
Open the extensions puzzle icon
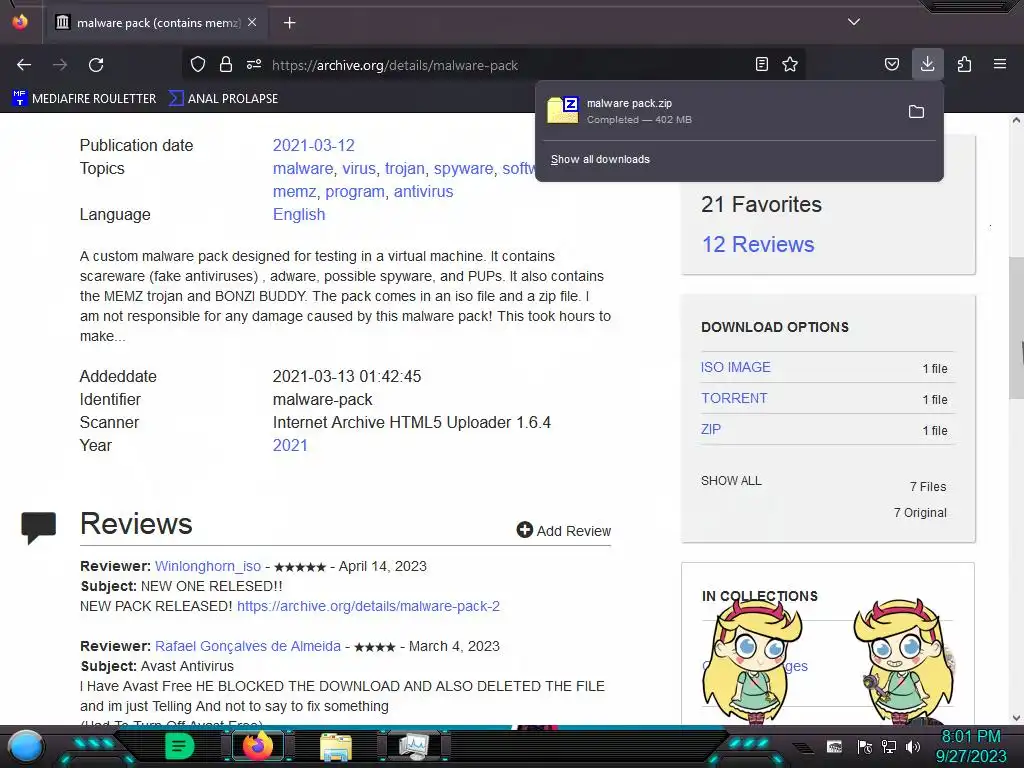964,64
